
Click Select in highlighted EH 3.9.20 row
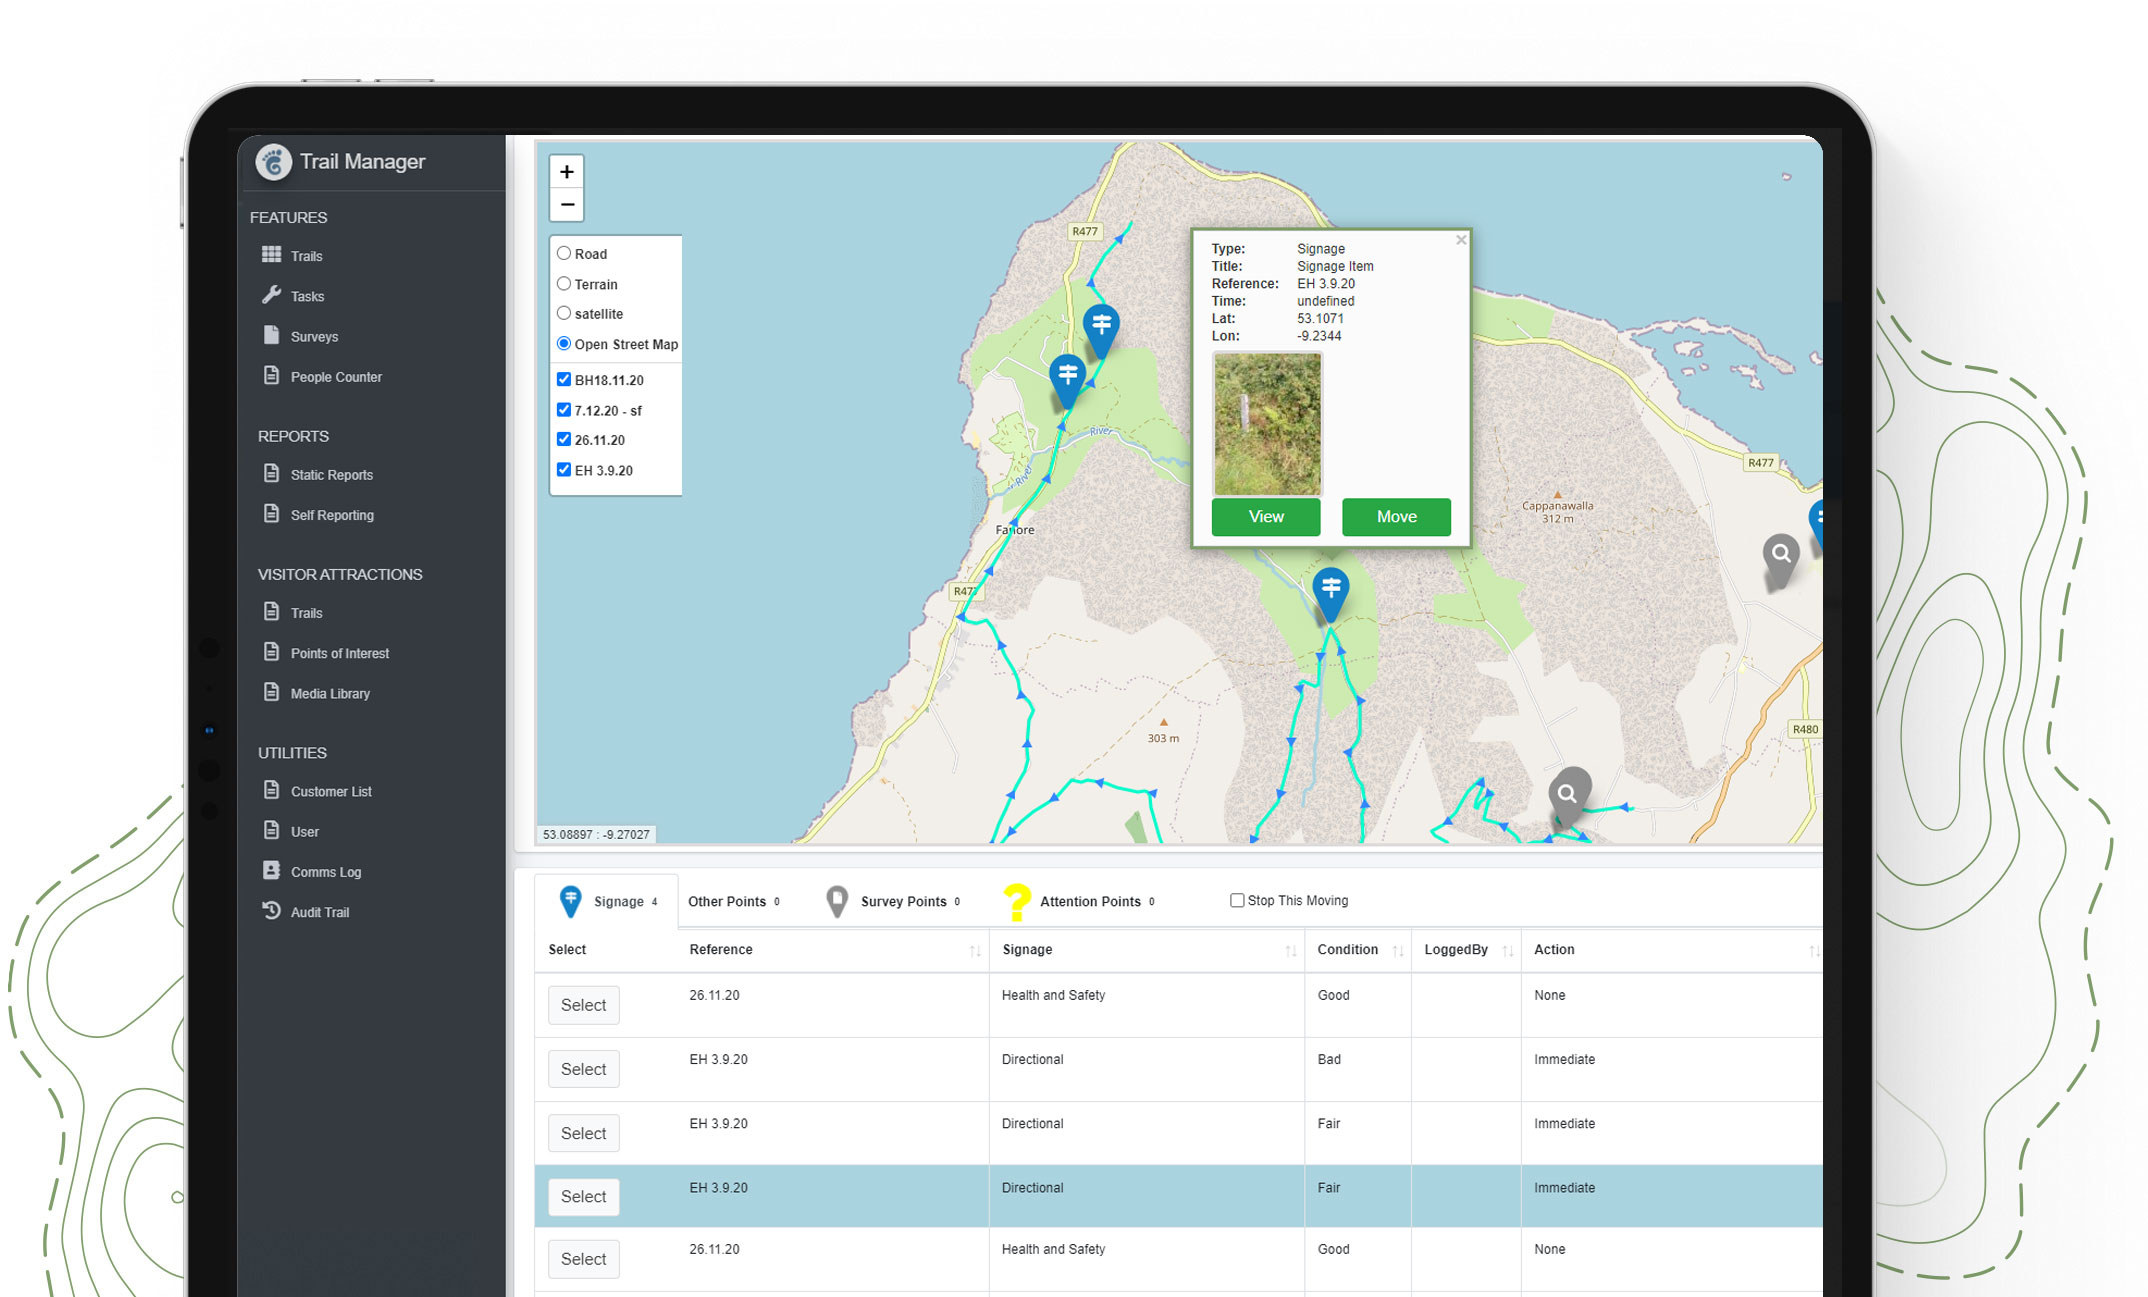pyautogui.click(x=584, y=1196)
